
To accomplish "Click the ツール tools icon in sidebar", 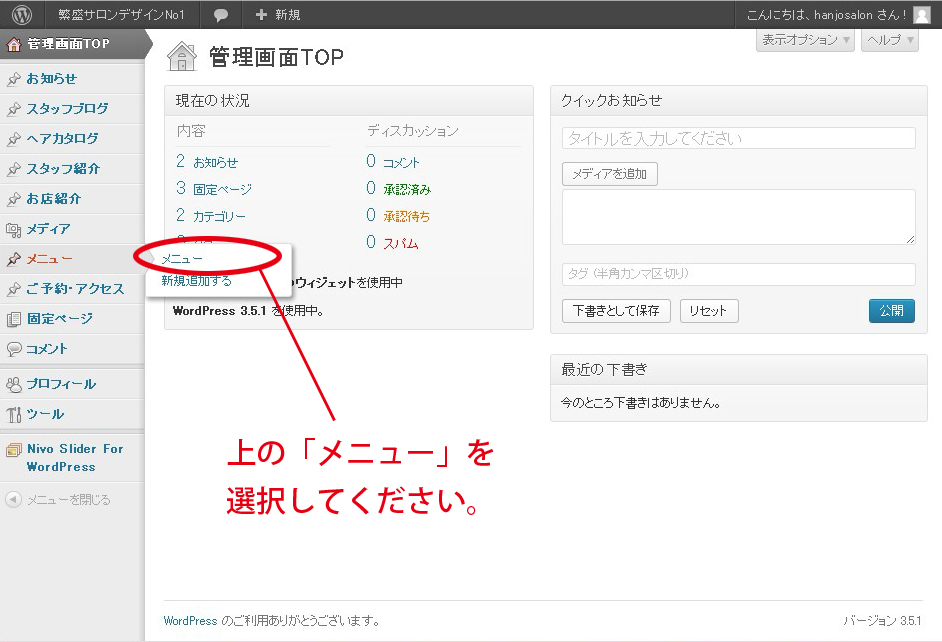I will tap(14, 414).
